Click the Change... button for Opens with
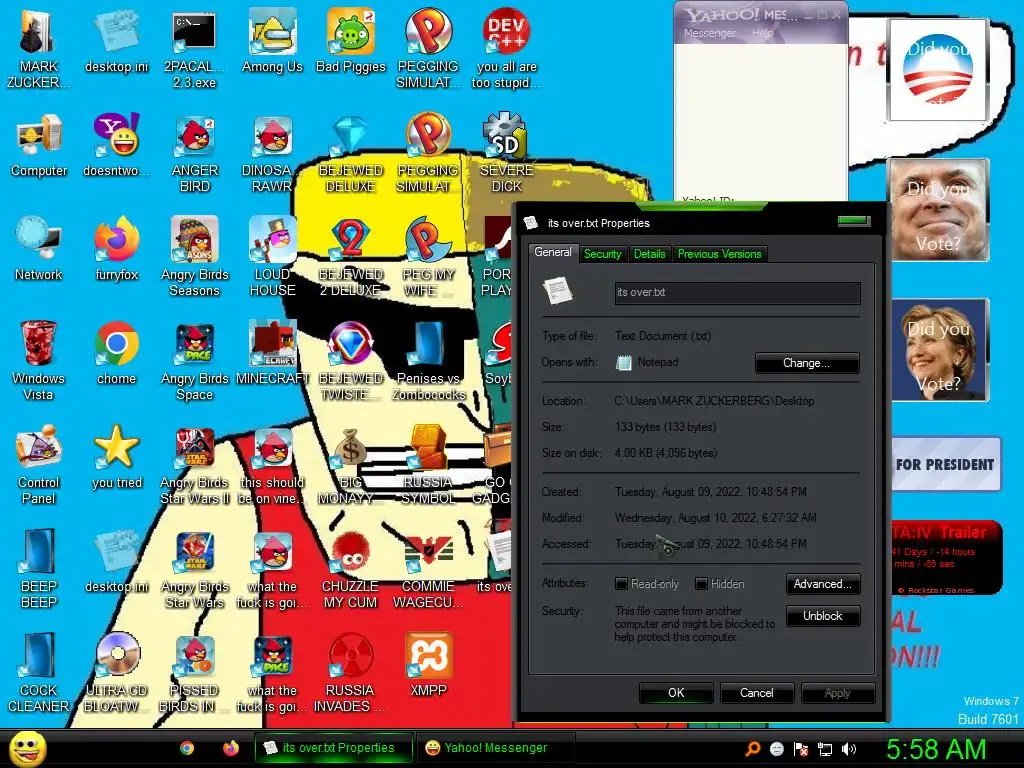This screenshot has height=768, width=1024. (807, 363)
